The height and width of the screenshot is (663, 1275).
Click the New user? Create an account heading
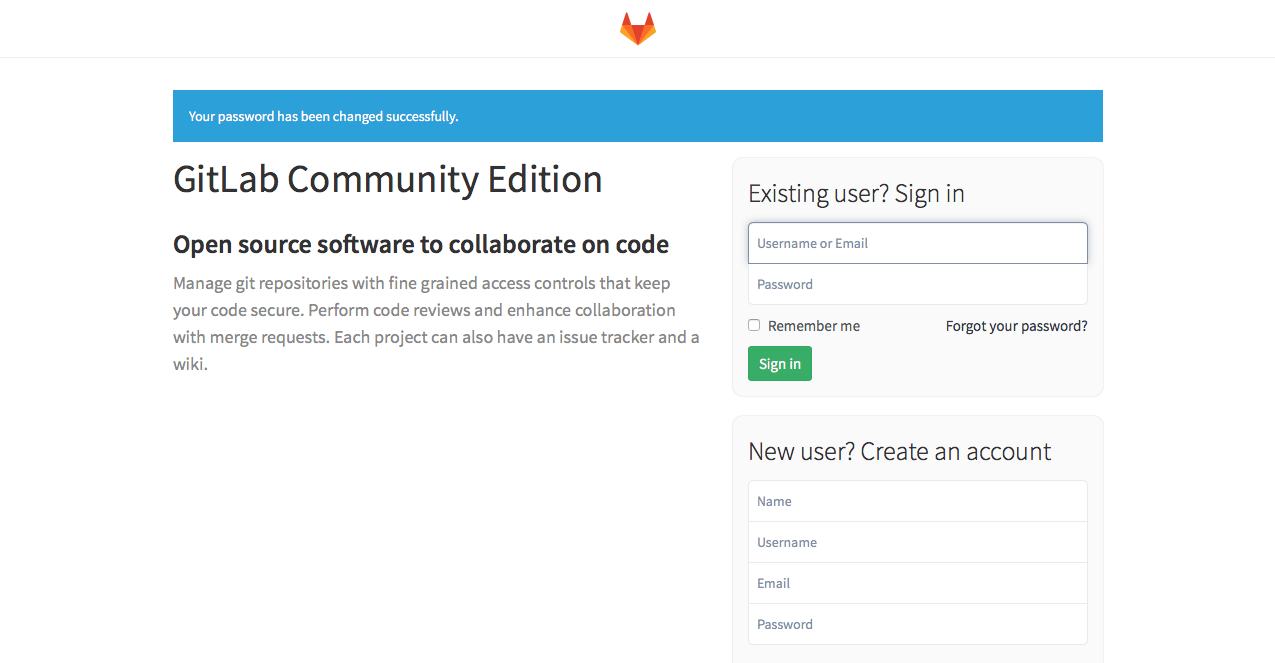coord(899,451)
